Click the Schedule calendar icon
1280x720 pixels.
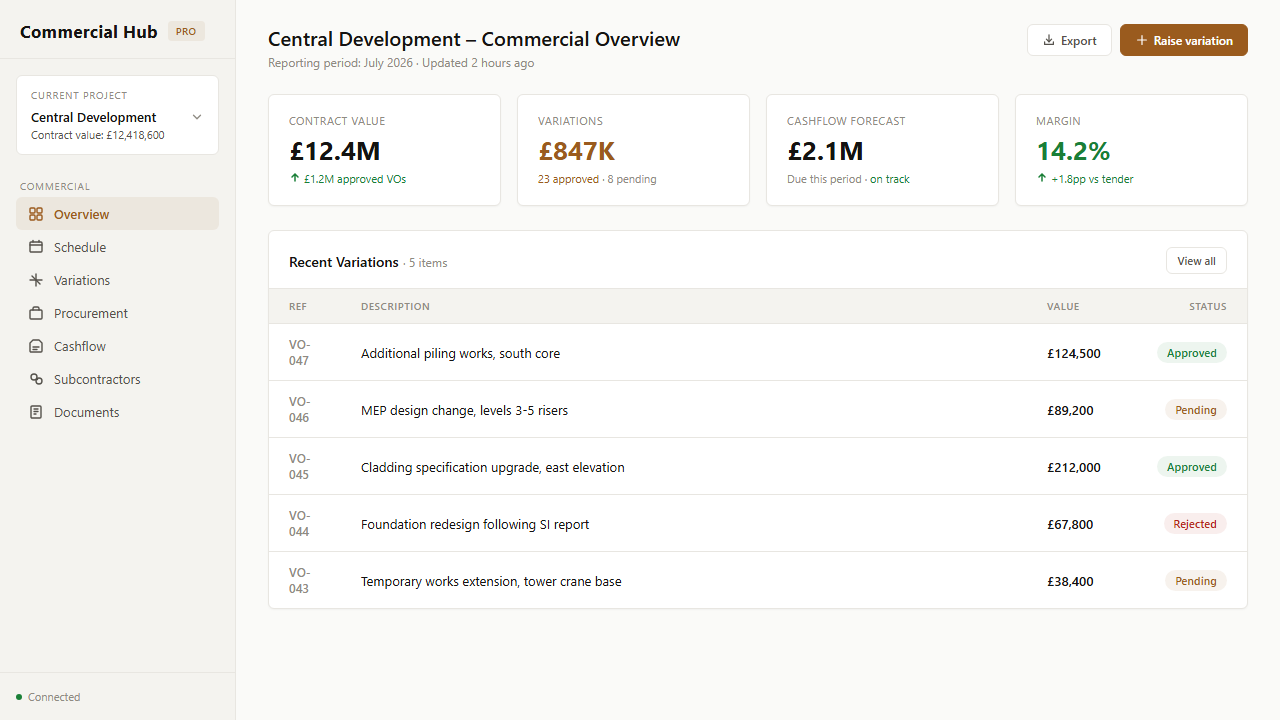(36, 247)
